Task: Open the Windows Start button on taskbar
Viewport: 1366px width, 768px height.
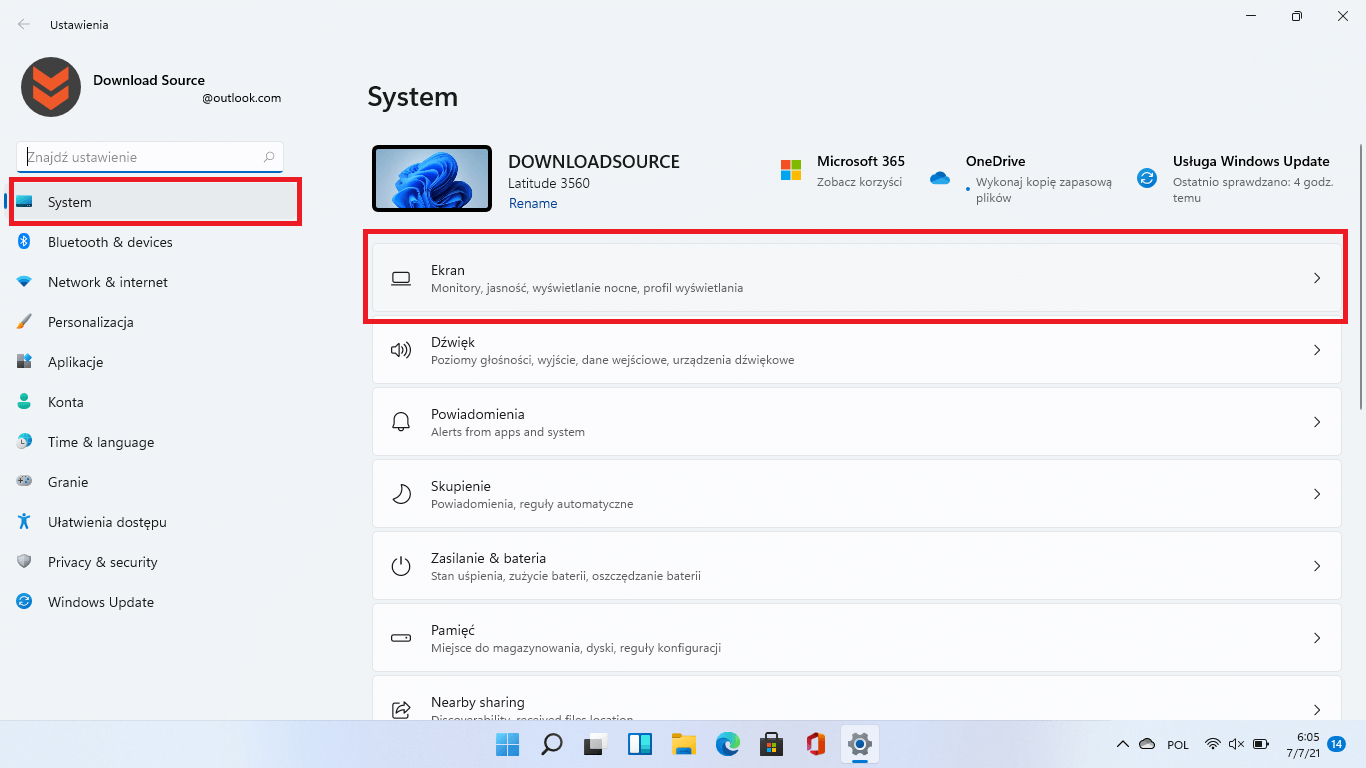Action: click(508, 744)
